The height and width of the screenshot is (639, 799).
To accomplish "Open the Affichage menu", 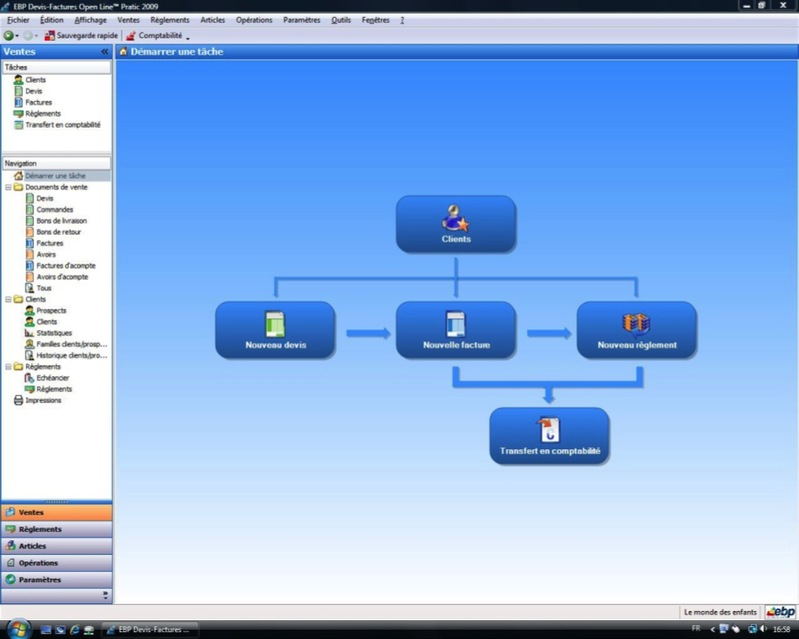I will (91, 20).
